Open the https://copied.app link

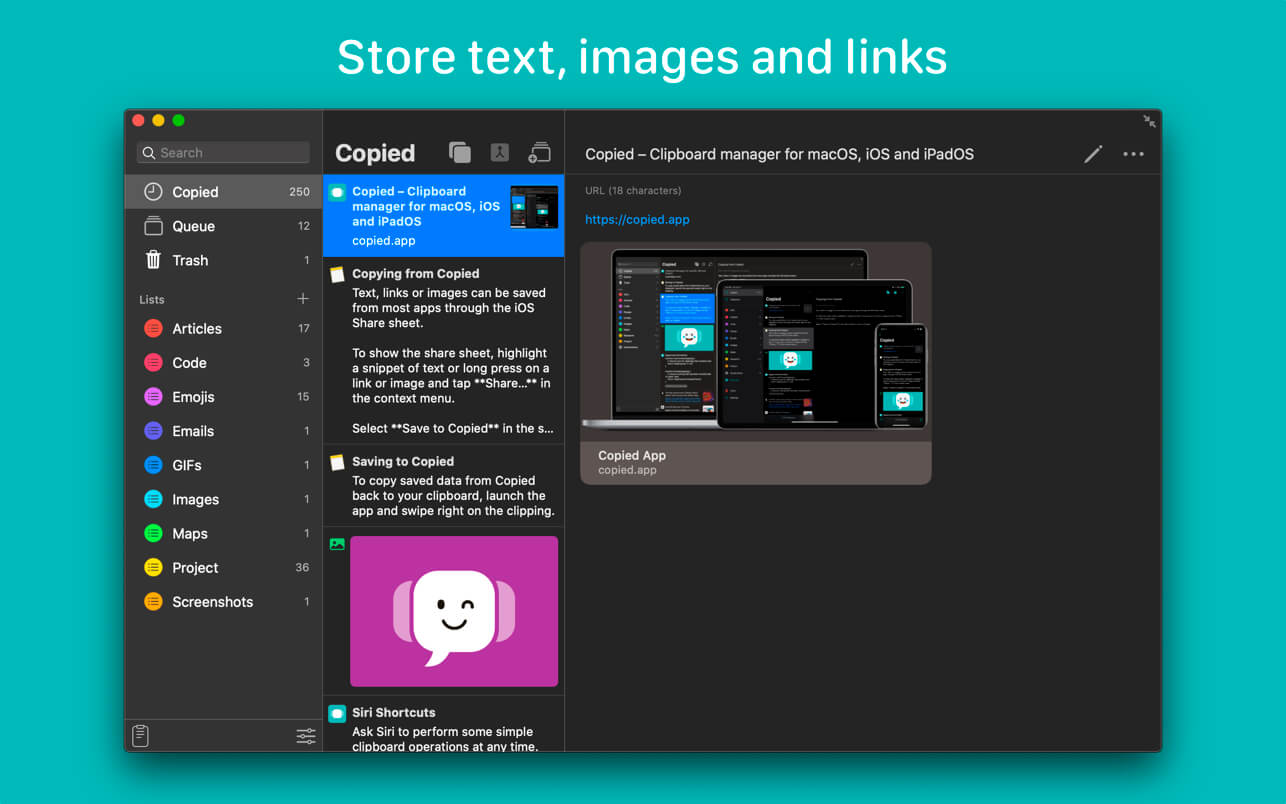(637, 219)
